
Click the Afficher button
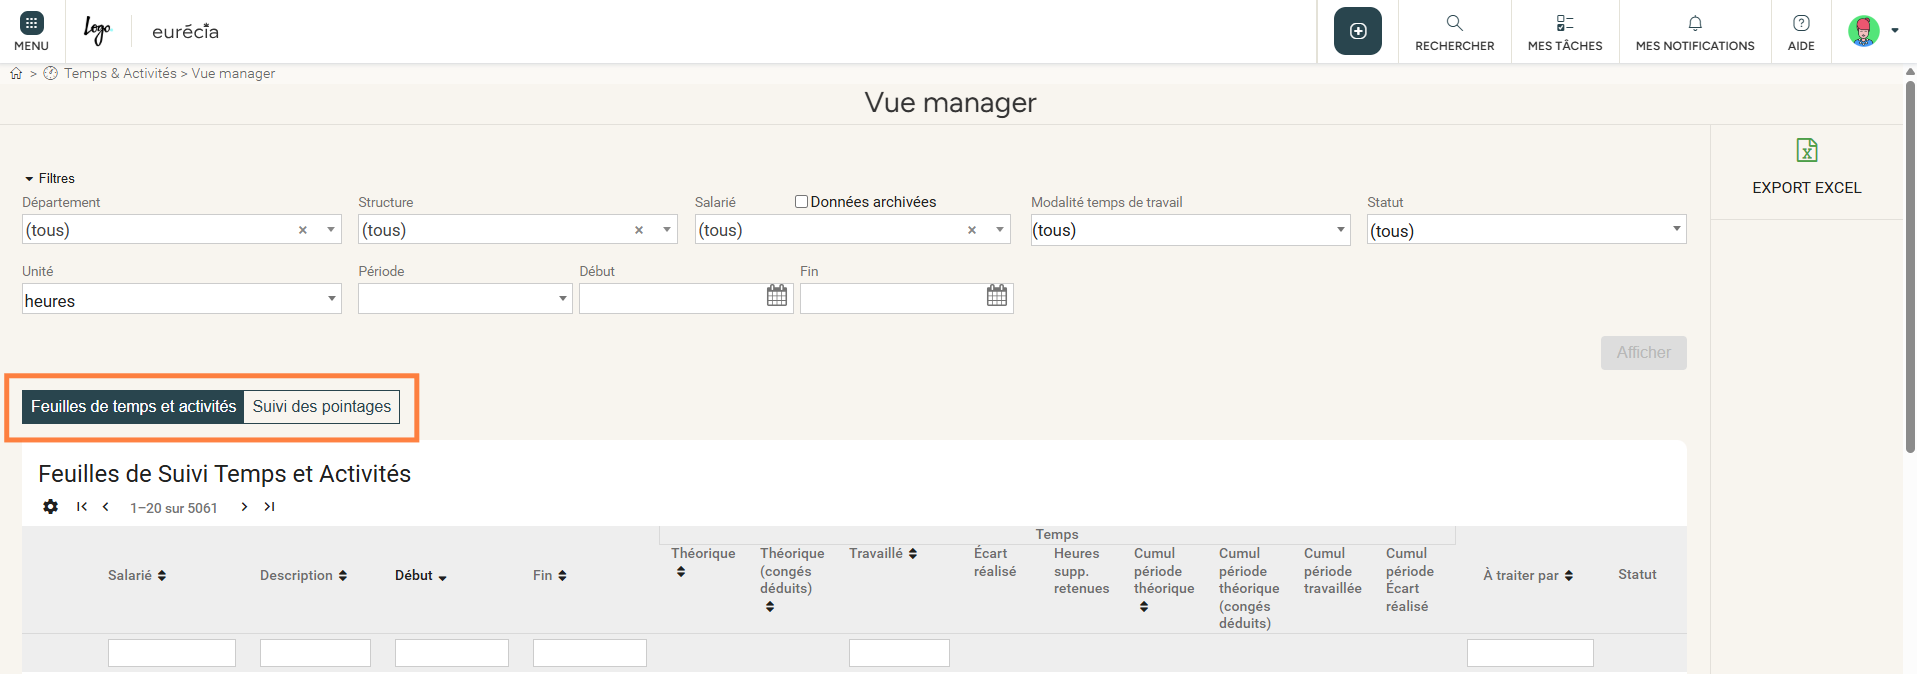1642,353
